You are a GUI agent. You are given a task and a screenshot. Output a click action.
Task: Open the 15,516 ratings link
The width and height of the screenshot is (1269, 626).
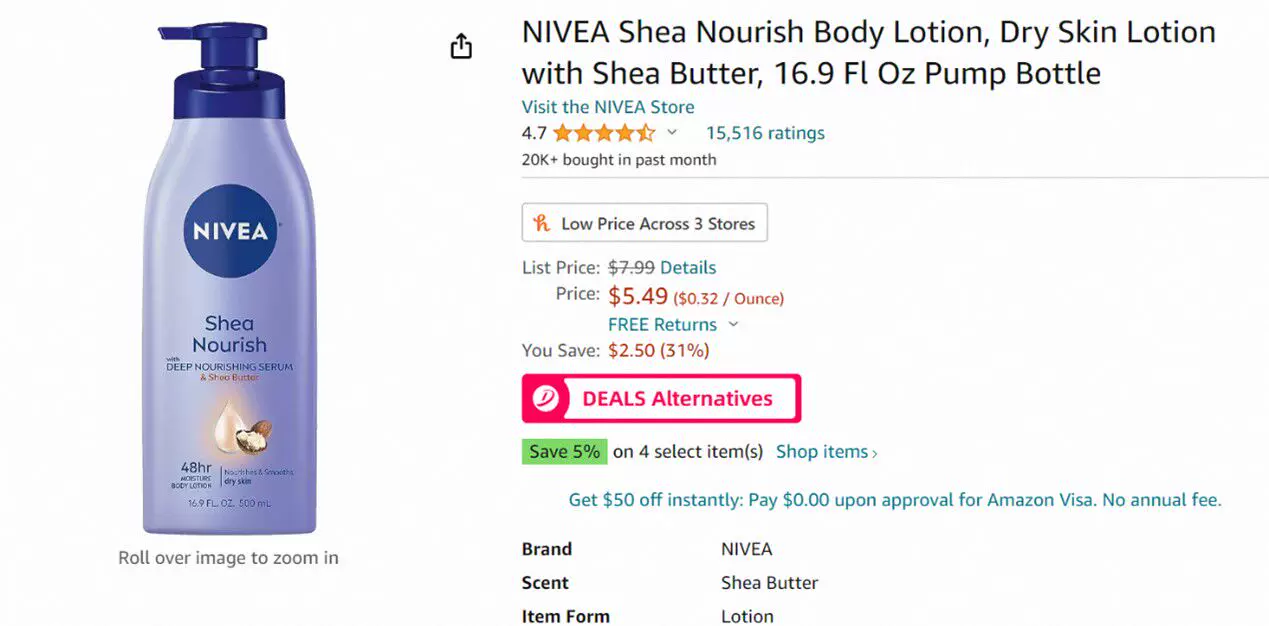point(765,133)
